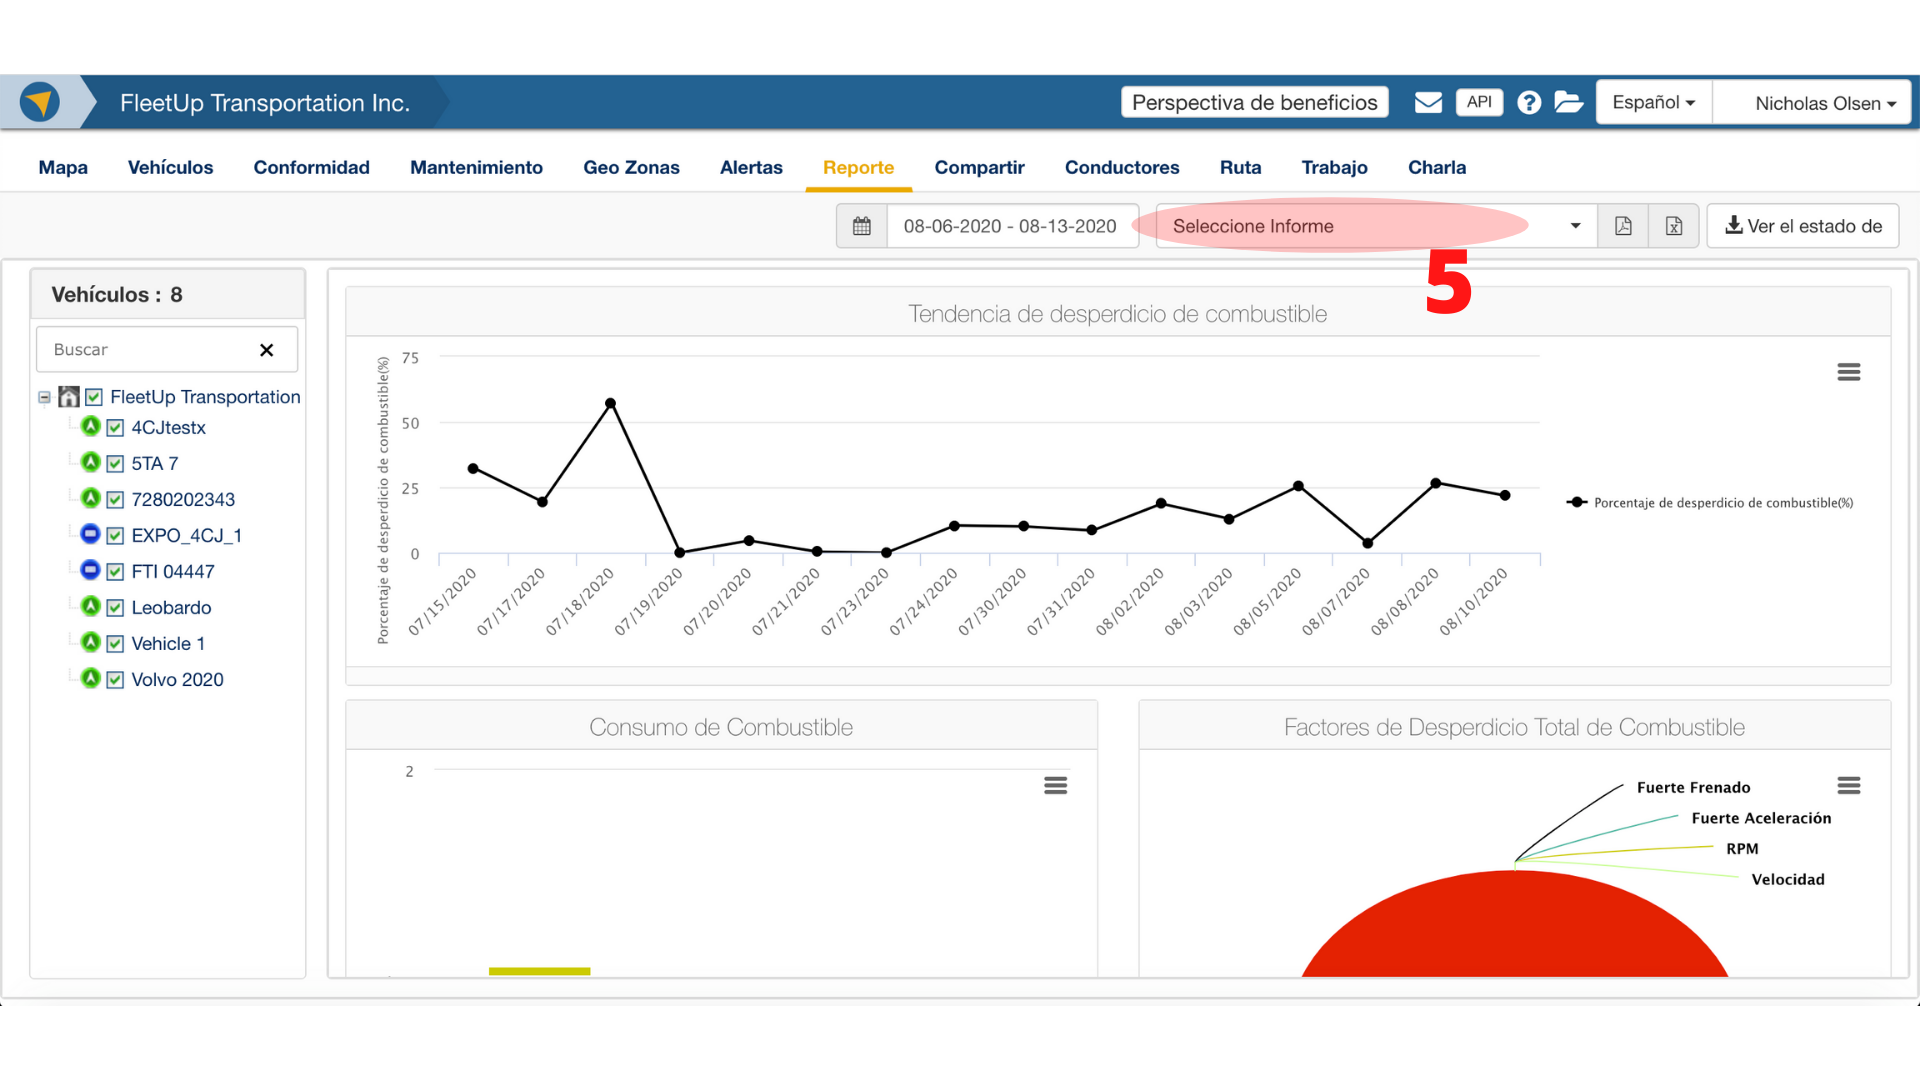
Task: Collapse the FleetUp Transportation tree node
Action: (44, 397)
